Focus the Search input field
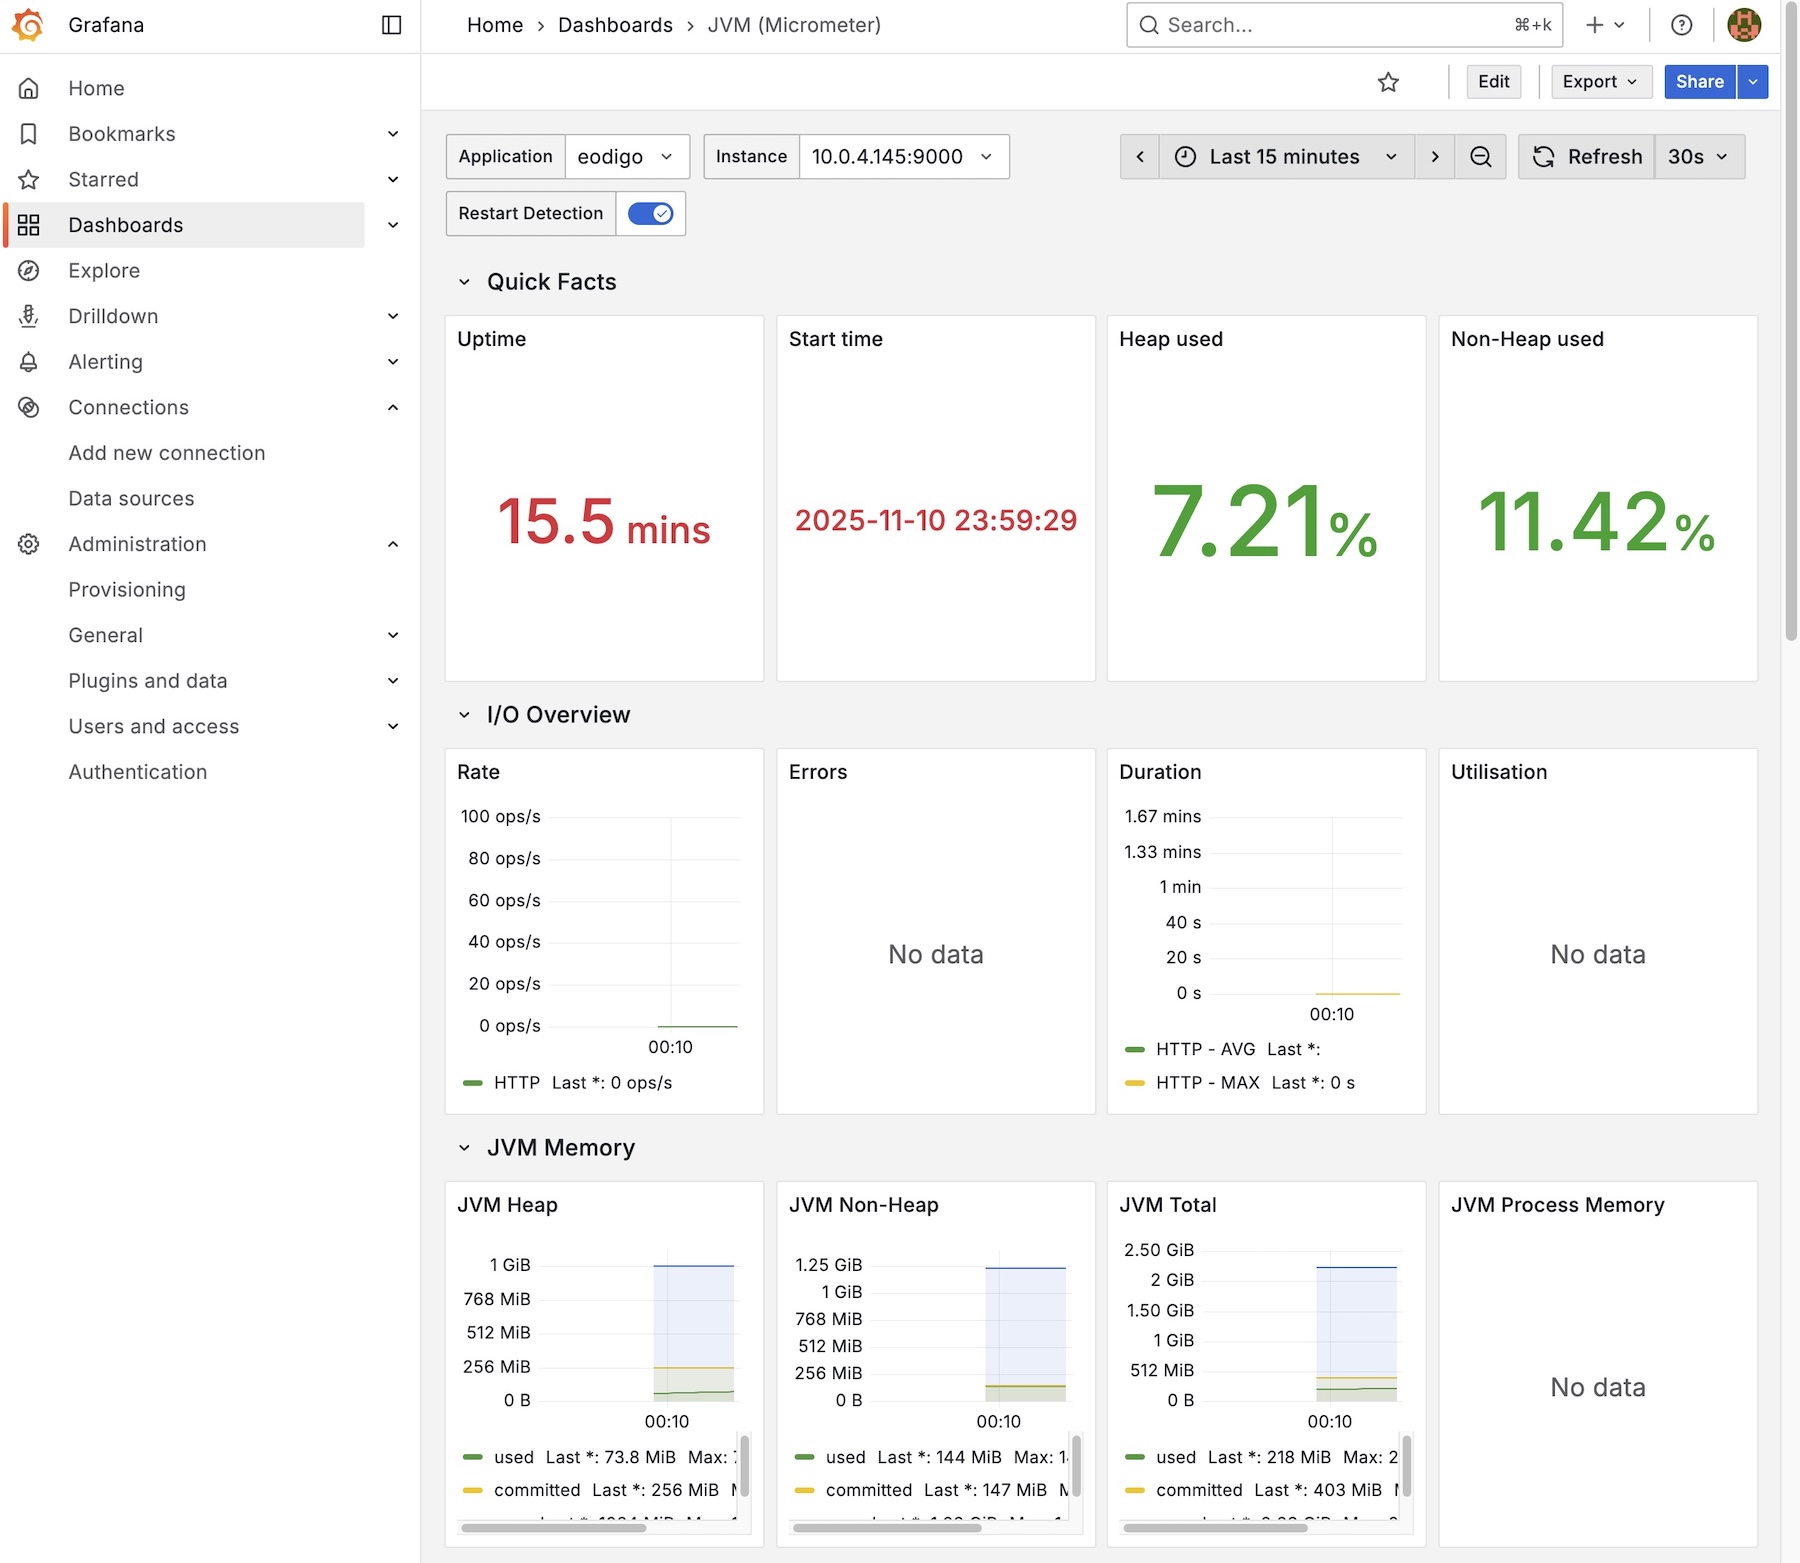Viewport: 1800px width, 1563px height. [1330, 25]
